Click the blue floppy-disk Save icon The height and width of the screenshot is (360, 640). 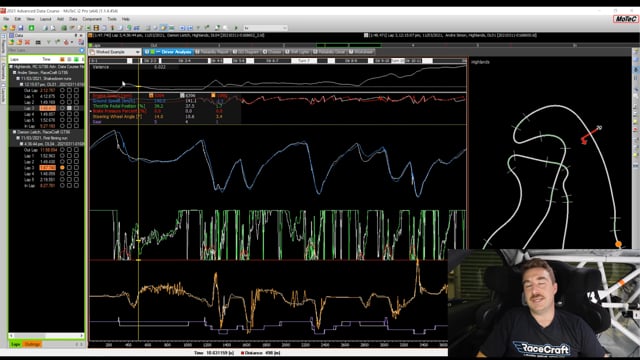(x=21, y=28)
